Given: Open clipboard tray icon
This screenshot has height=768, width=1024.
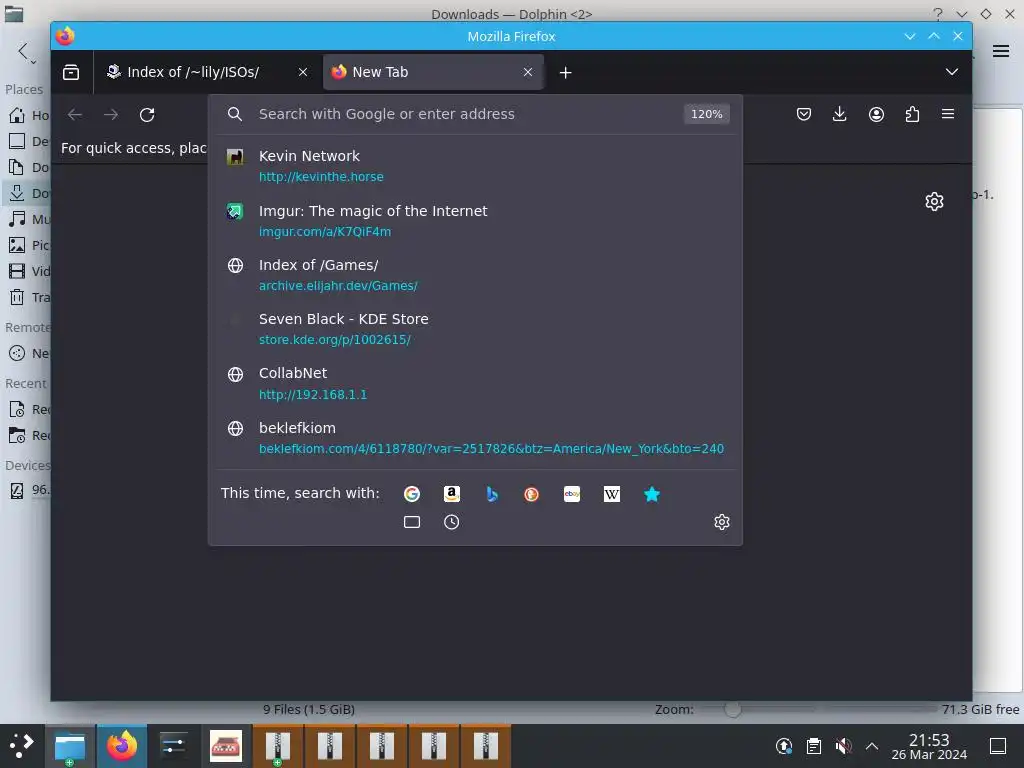Looking at the screenshot, I should tap(814, 746).
